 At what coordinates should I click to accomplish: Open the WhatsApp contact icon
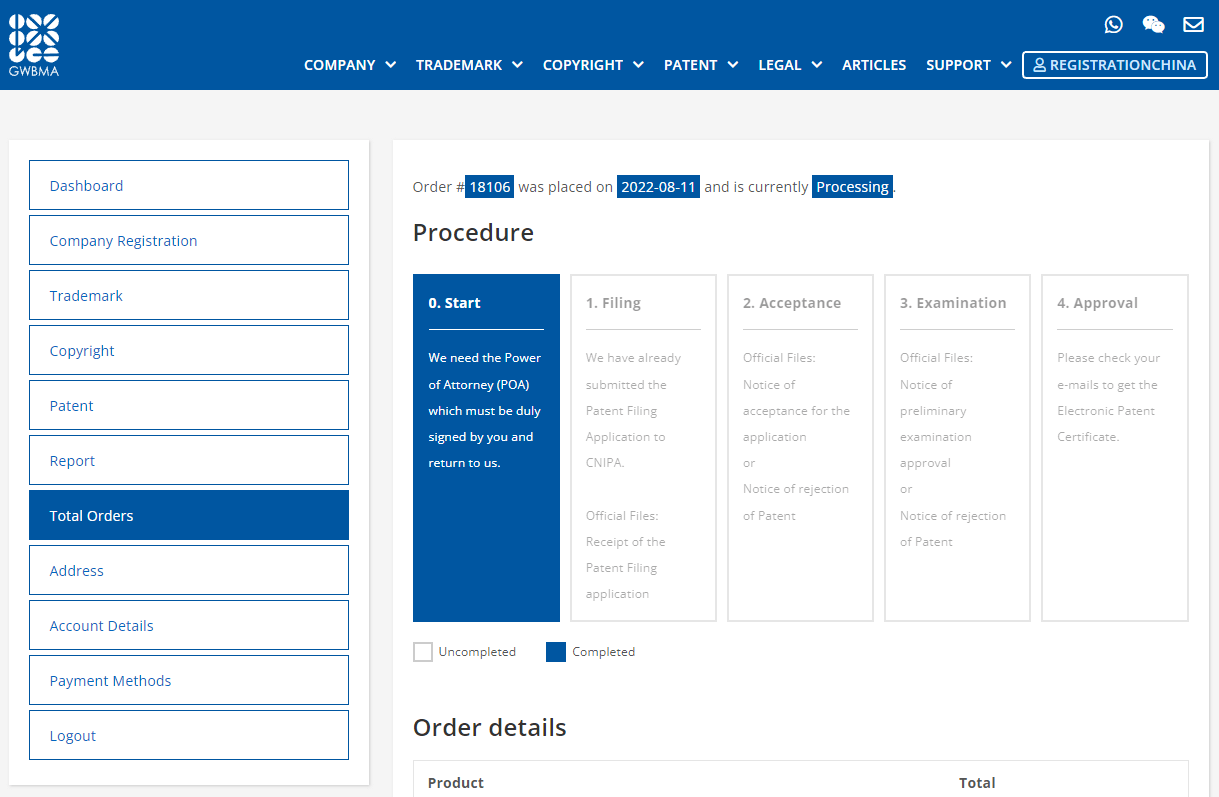point(1114,25)
